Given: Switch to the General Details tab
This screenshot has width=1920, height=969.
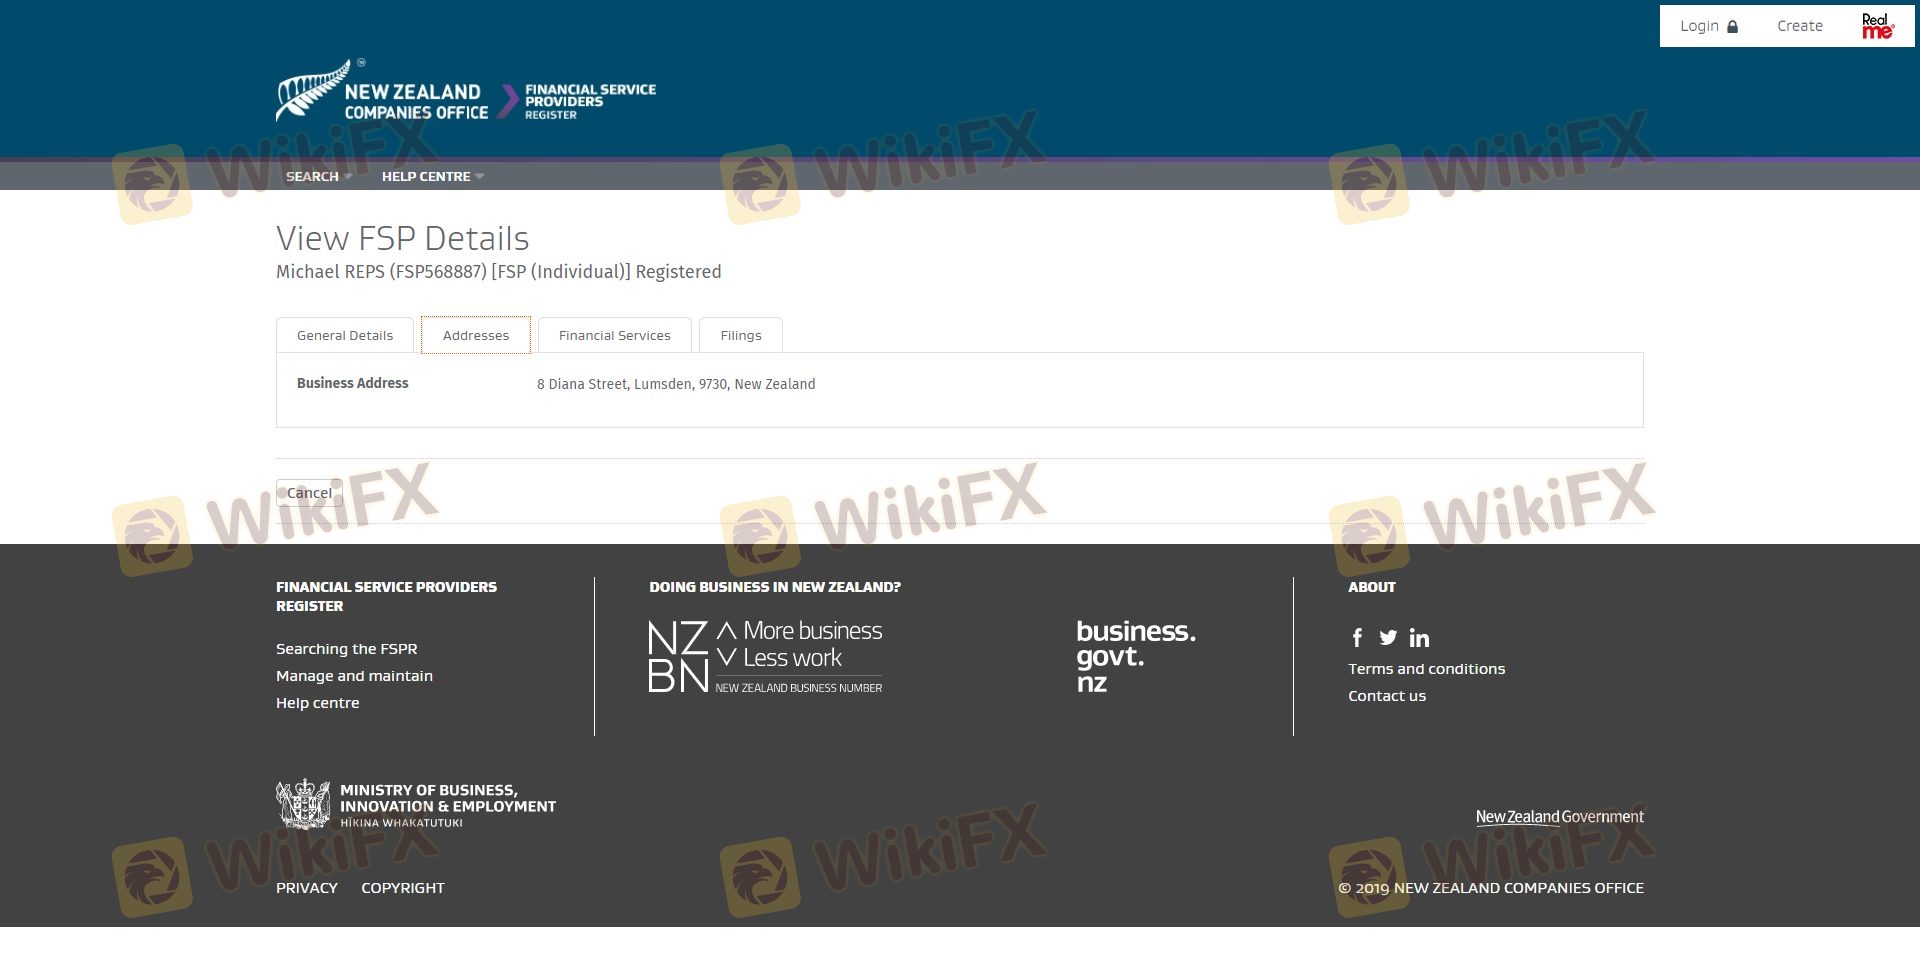Looking at the screenshot, I should [345, 336].
